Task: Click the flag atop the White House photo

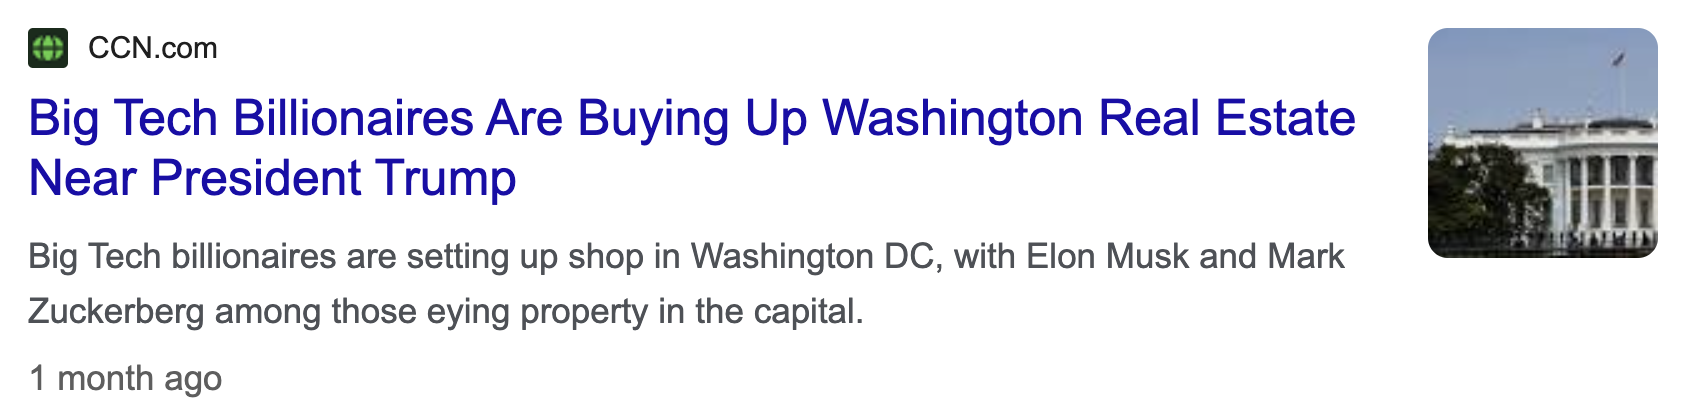Action: [1619, 59]
